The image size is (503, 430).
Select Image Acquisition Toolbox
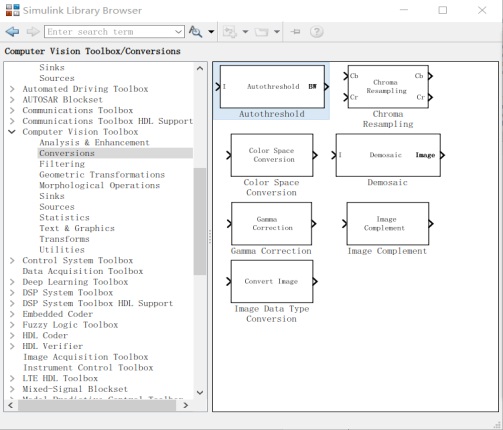click(x=86, y=357)
